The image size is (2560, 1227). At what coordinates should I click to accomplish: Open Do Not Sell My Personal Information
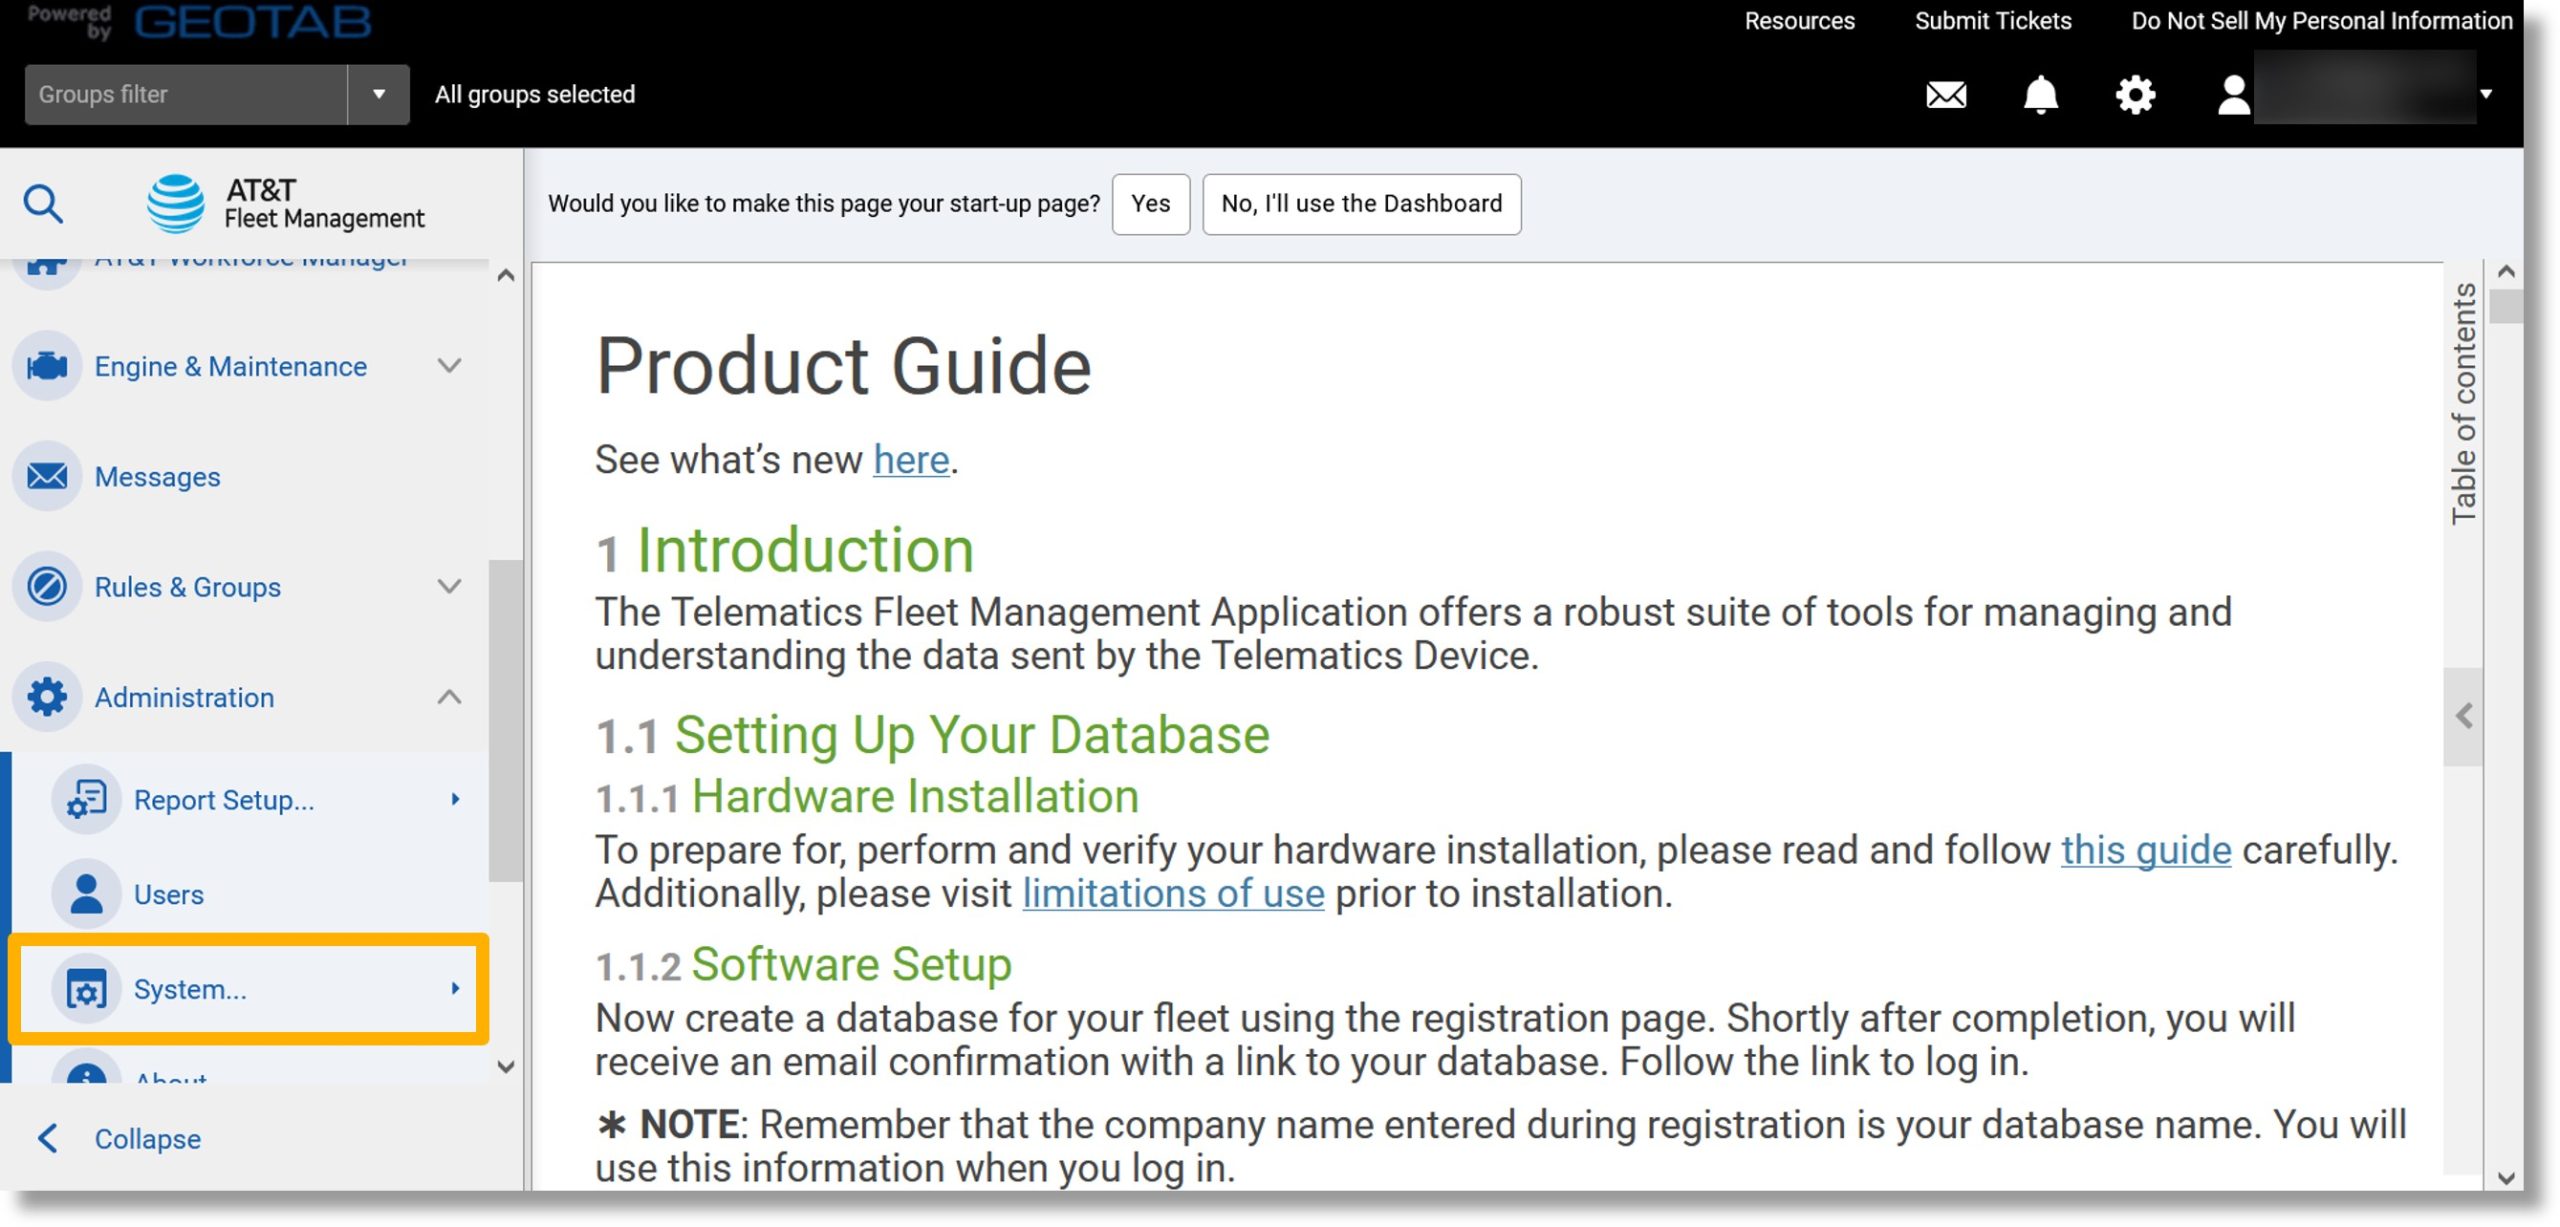pyautogui.click(x=2321, y=21)
